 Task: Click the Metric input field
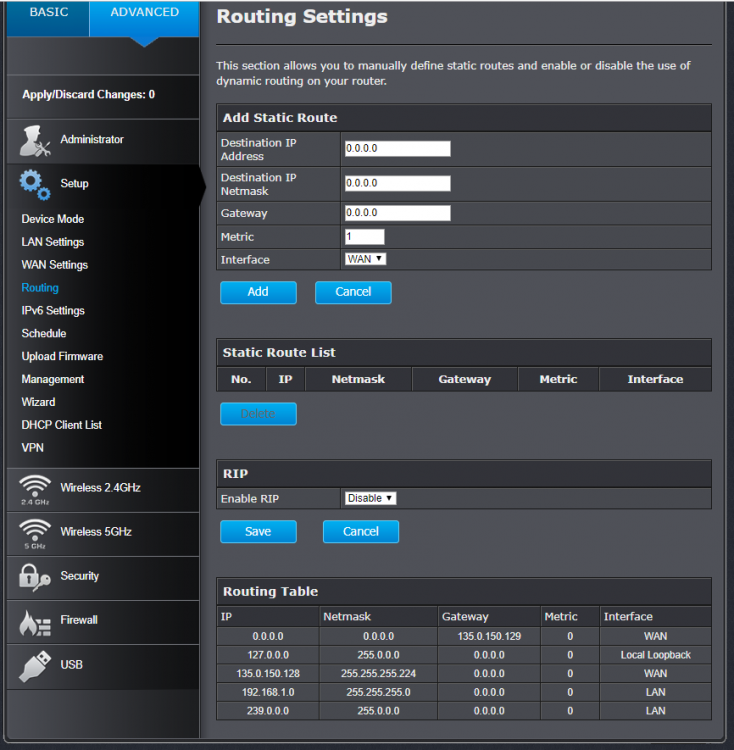click(364, 237)
